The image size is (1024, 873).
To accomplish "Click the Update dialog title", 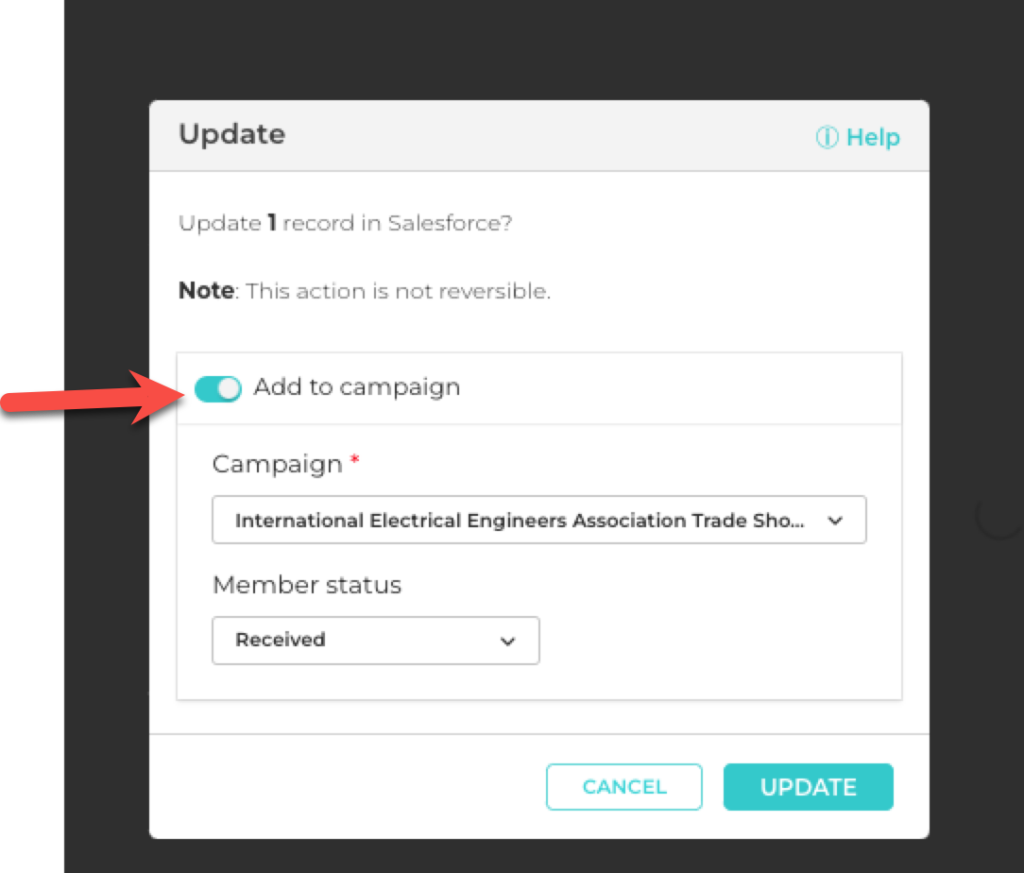I will click(x=231, y=134).
